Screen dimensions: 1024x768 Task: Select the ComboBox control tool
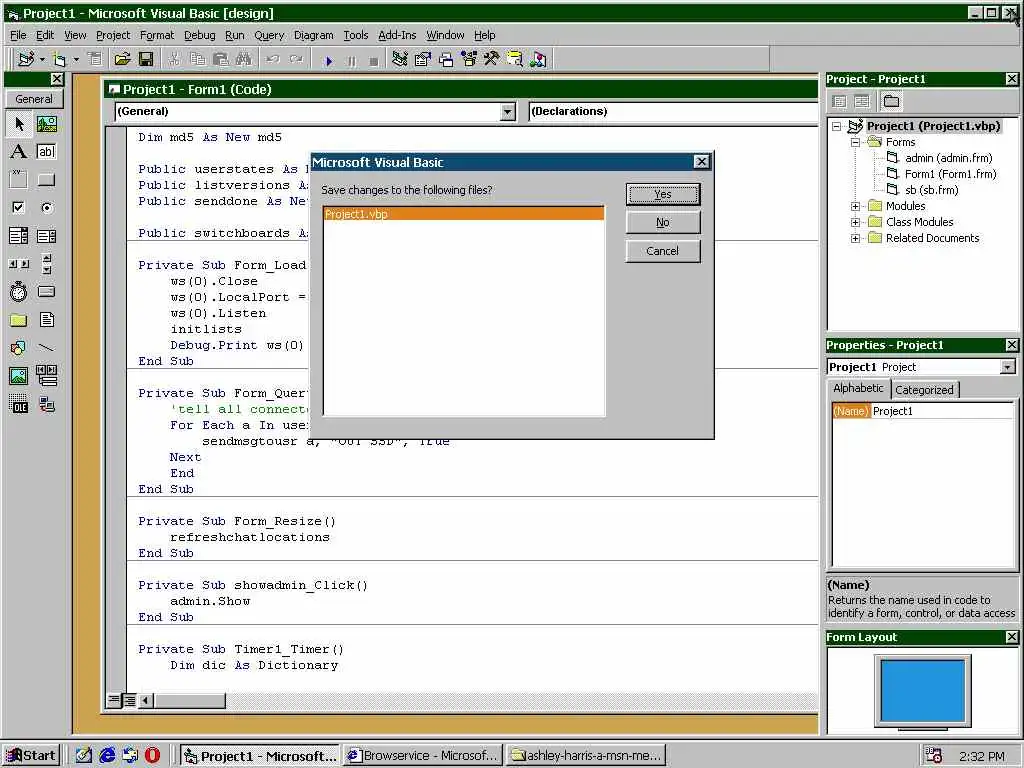19,236
